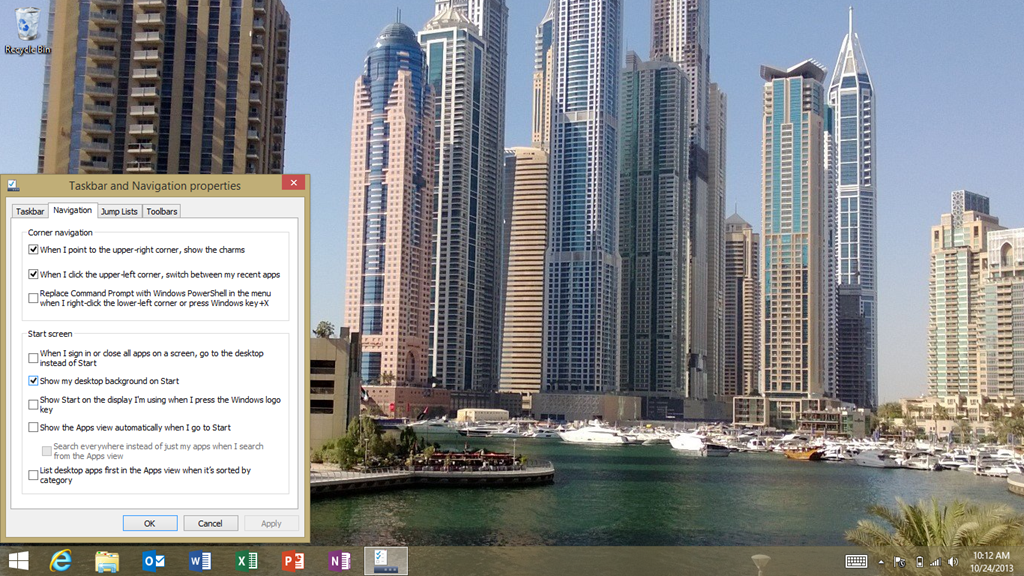
Task: Uncheck Show my desktop background on Start
Action: pos(33,381)
